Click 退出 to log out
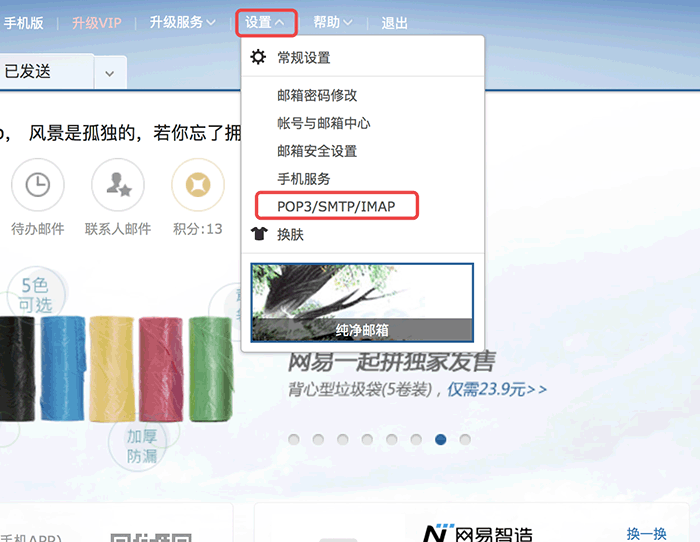Viewport: 700px width, 542px height. [394, 23]
